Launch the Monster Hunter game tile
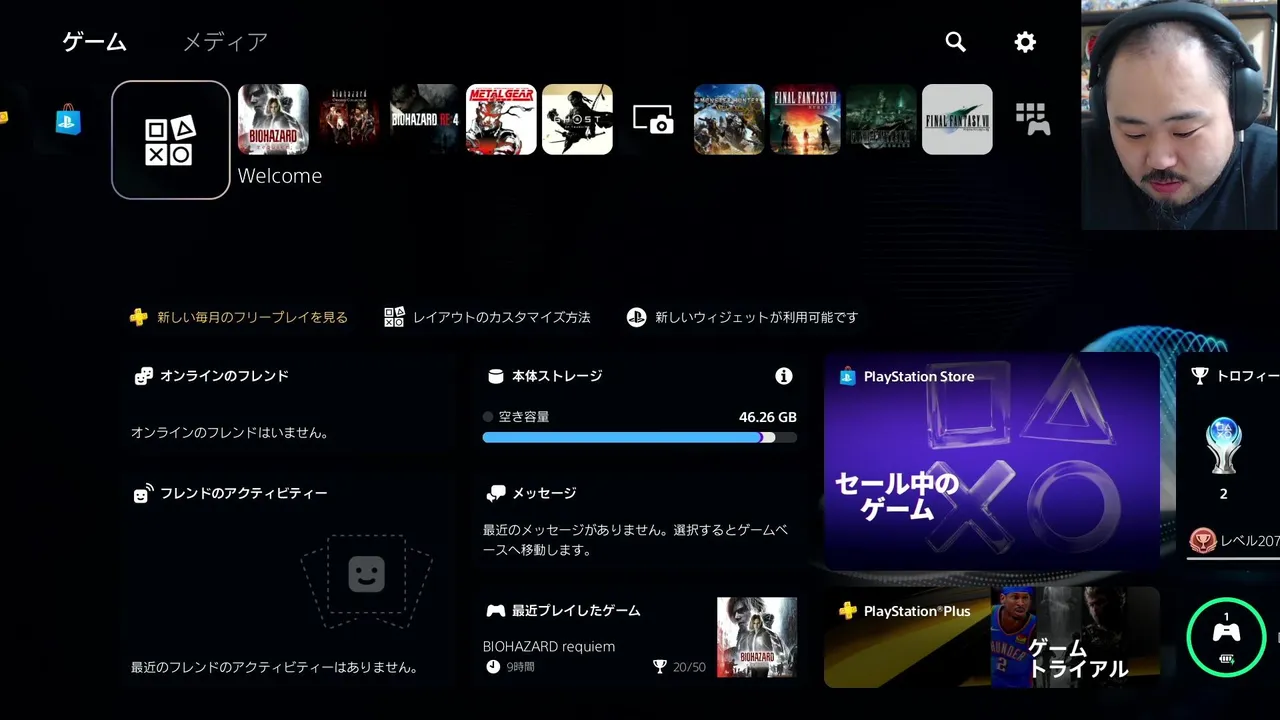 729,119
